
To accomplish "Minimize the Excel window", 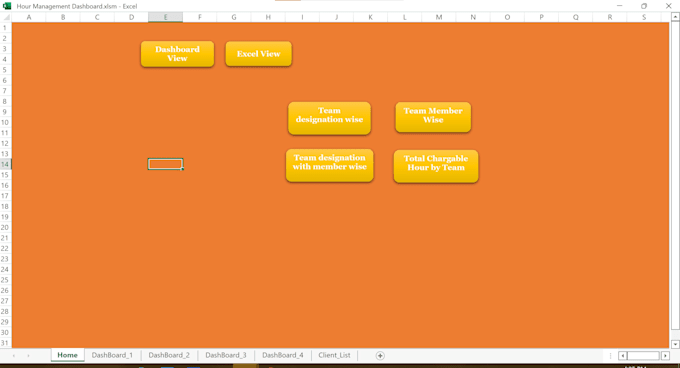I will (x=619, y=6).
